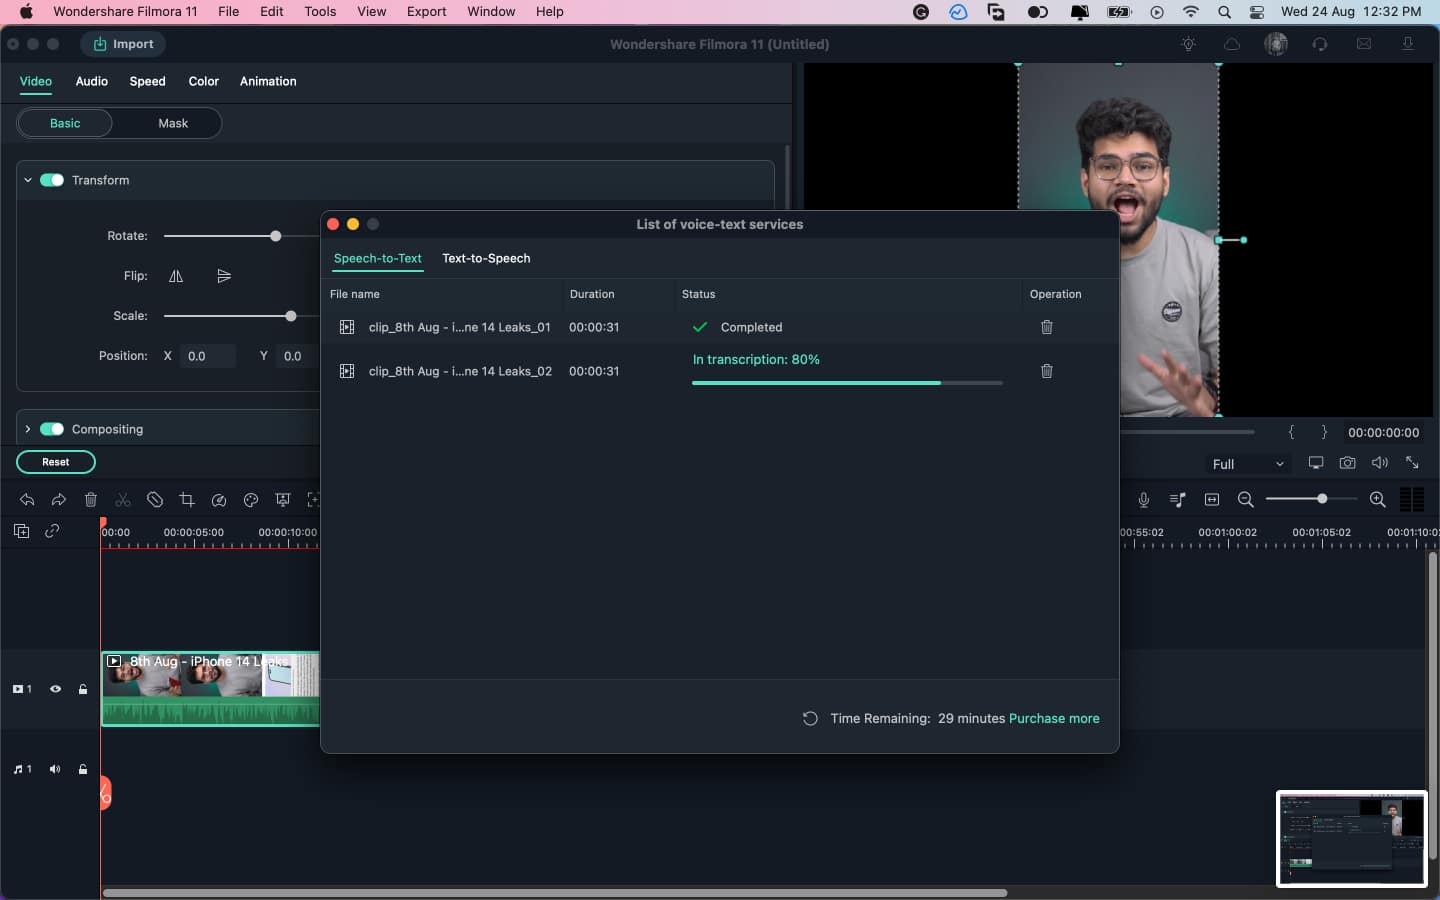The height and width of the screenshot is (900, 1440).
Task: Enter fullscreen preview with the arrows icon
Action: click(1412, 462)
